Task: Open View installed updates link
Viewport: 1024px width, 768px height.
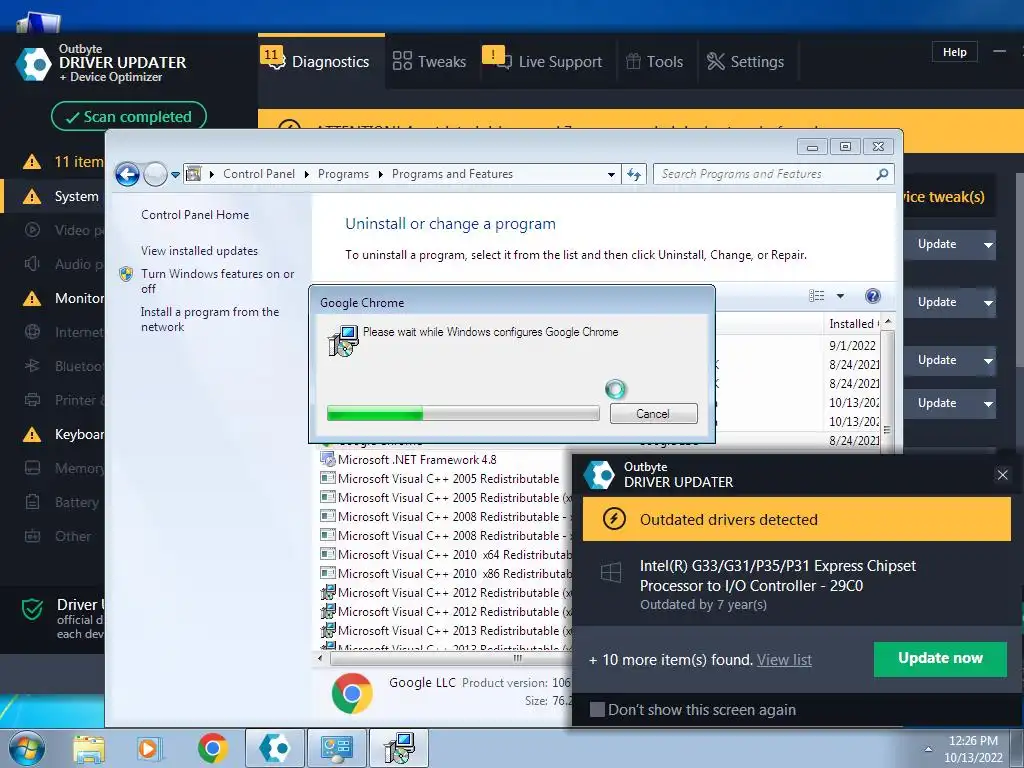Action: pos(199,251)
